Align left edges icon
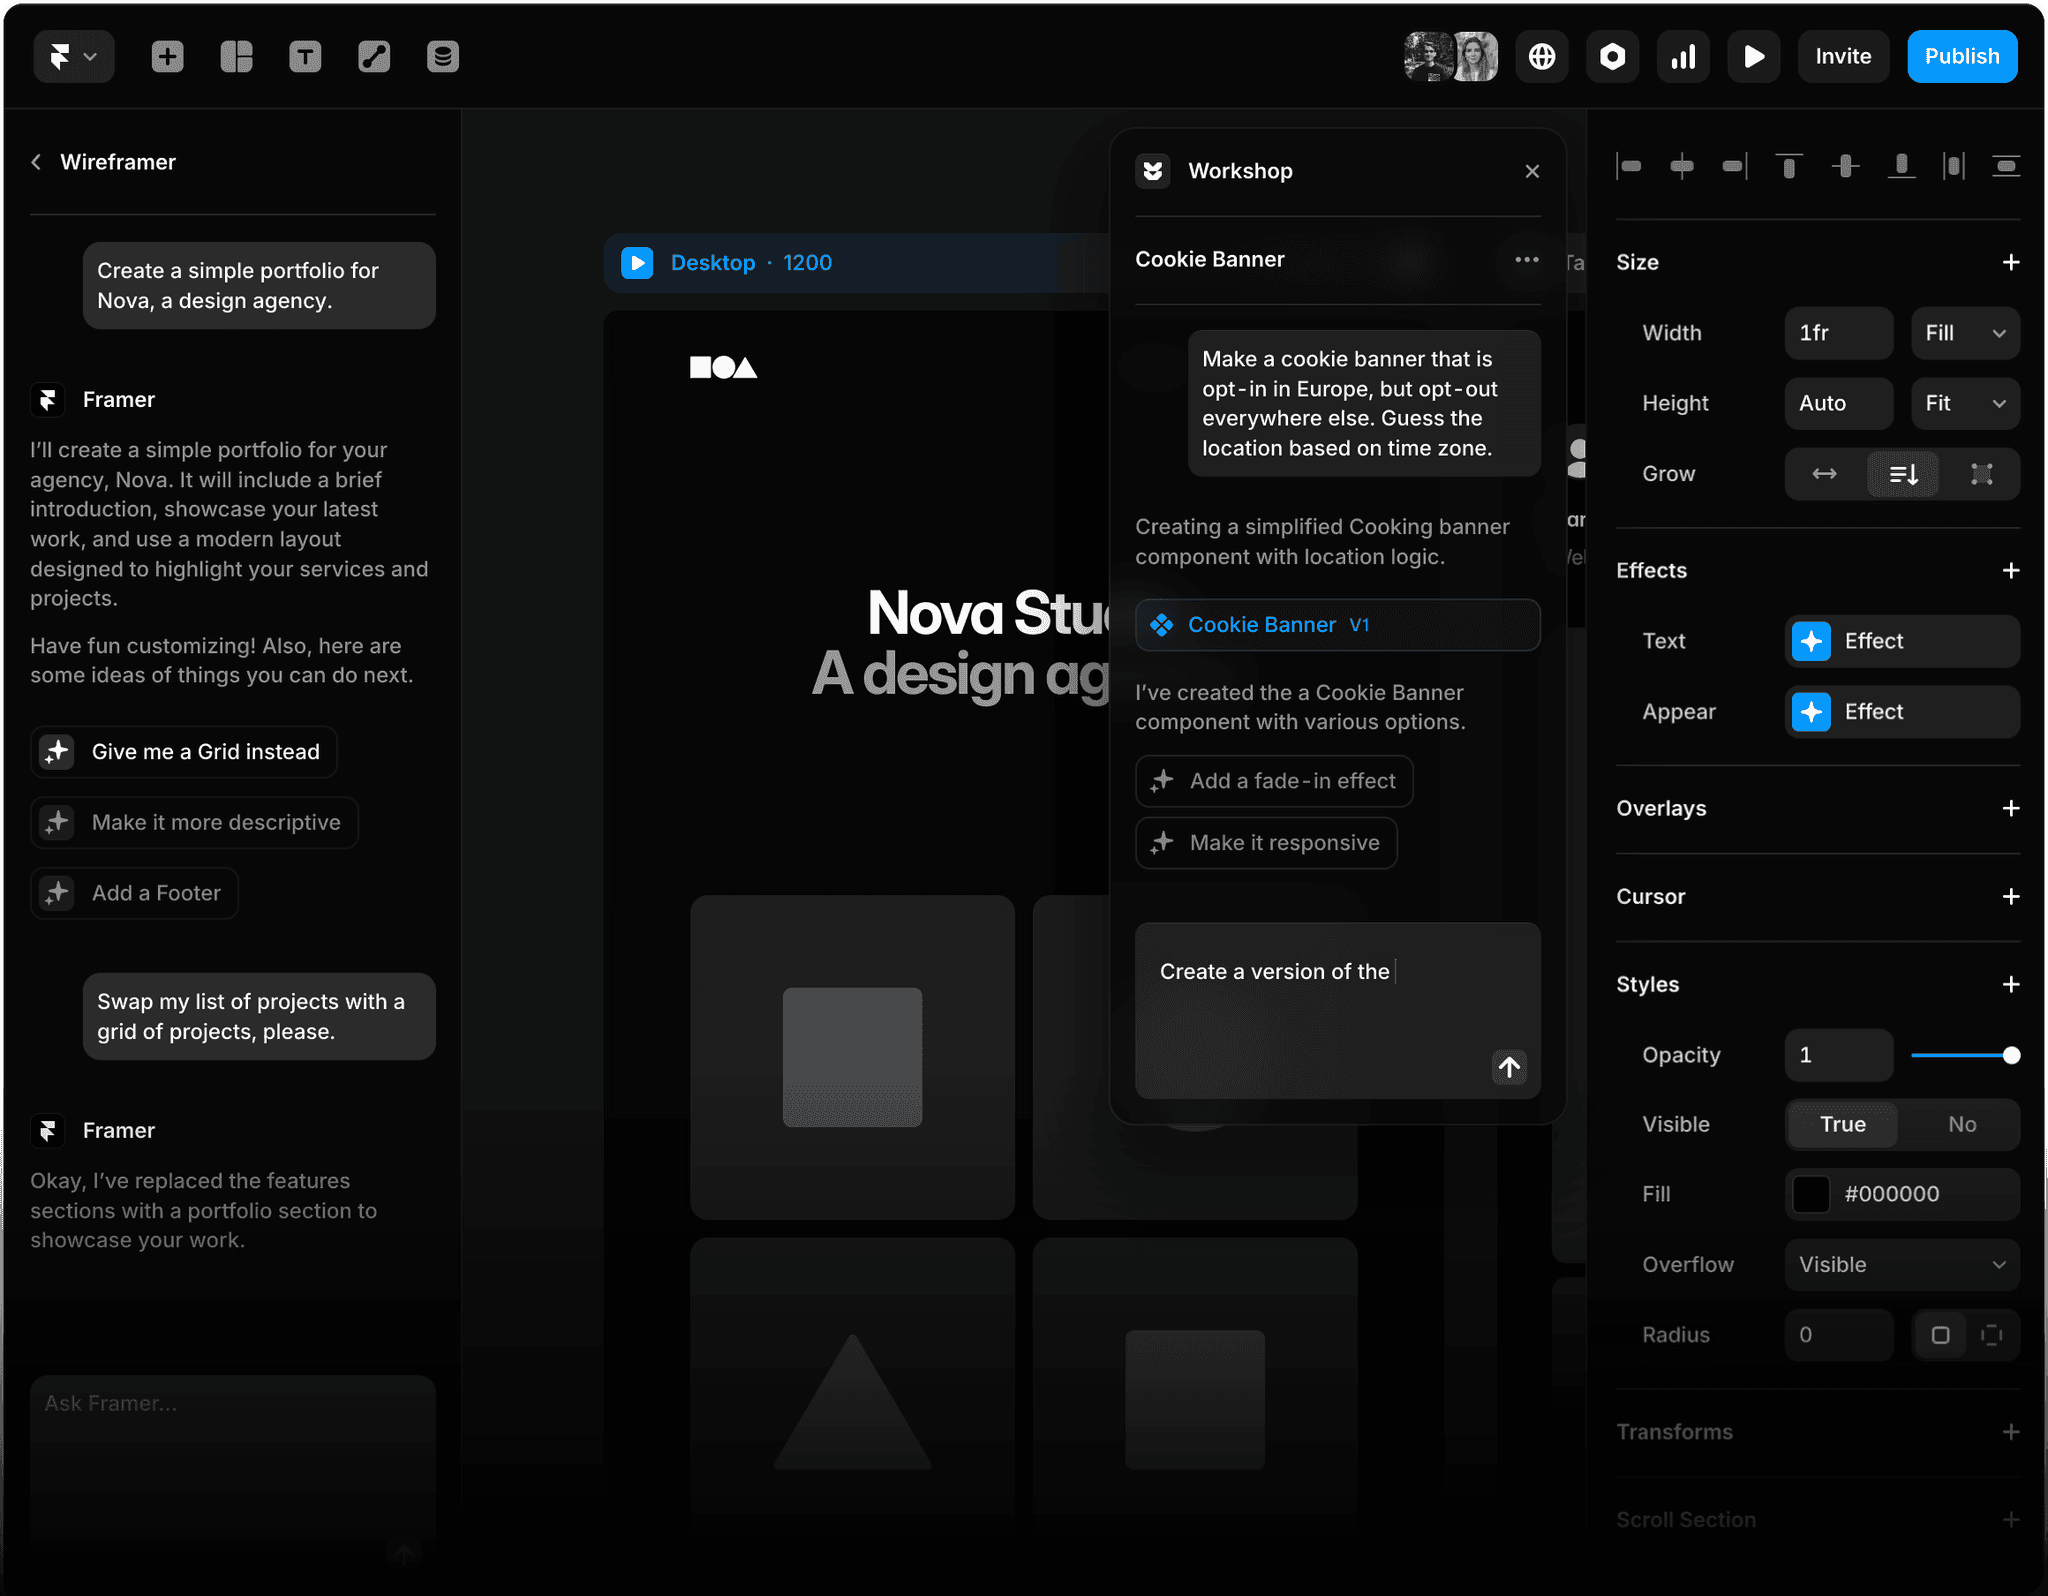The height and width of the screenshot is (1596, 2048). (x=1629, y=166)
